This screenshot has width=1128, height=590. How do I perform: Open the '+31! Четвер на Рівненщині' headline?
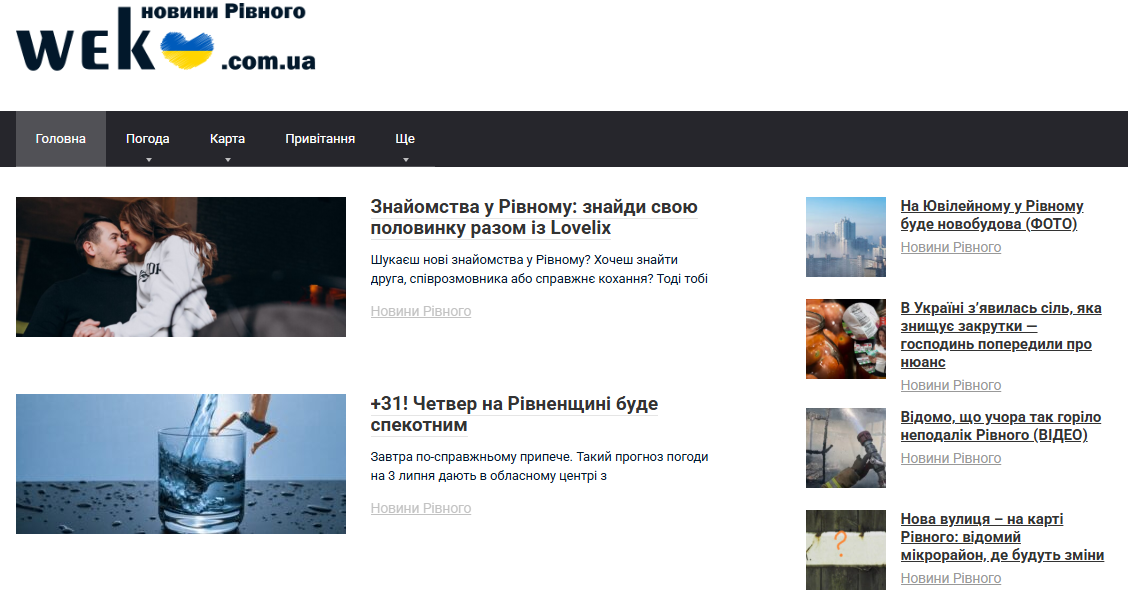[514, 414]
